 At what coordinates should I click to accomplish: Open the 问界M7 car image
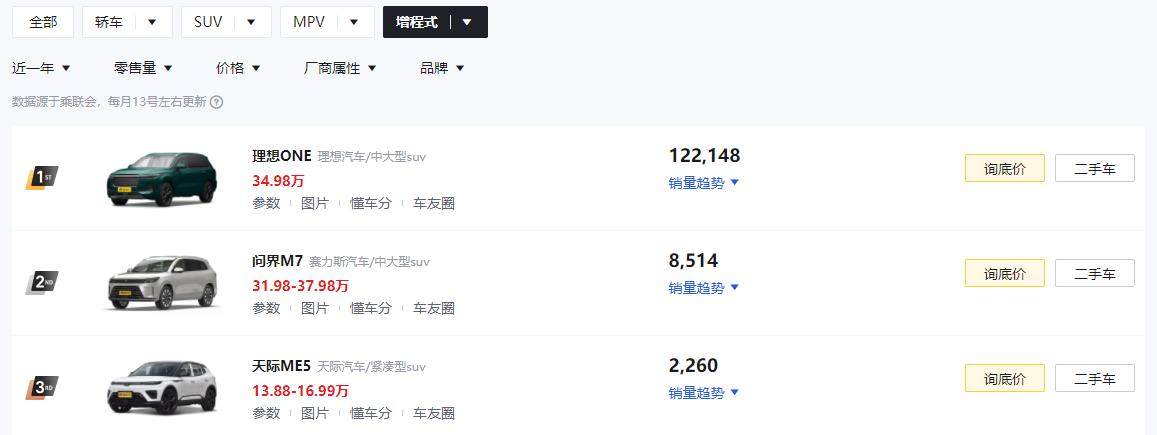pos(162,283)
